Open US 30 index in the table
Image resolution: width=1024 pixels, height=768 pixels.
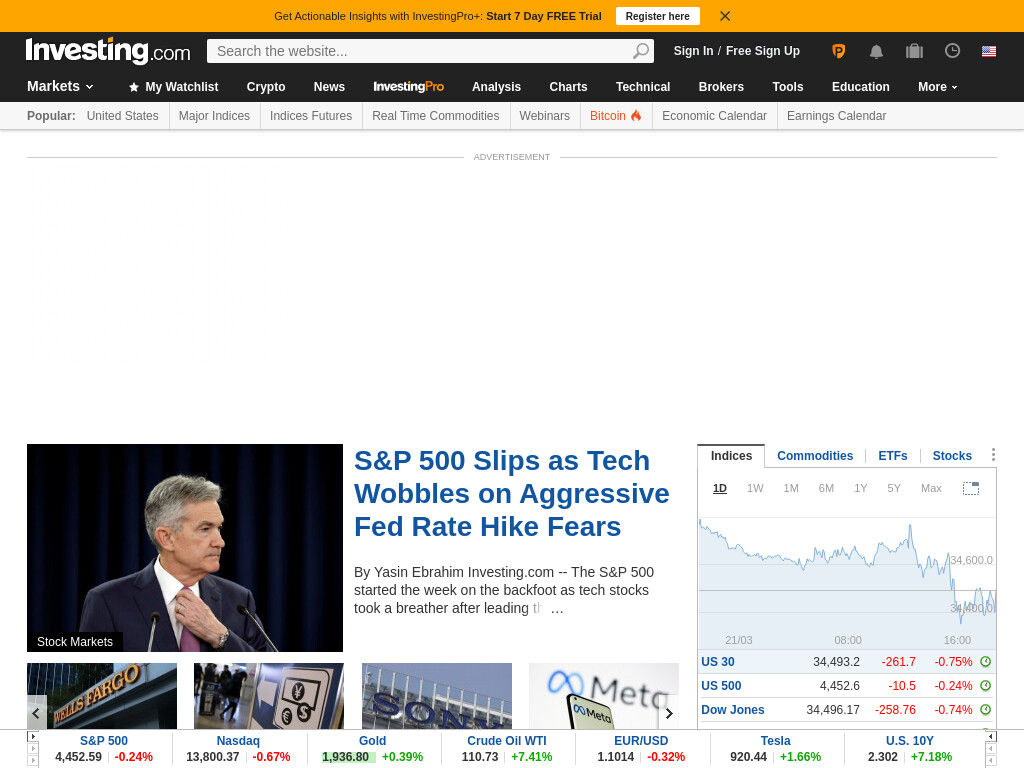click(718, 662)
